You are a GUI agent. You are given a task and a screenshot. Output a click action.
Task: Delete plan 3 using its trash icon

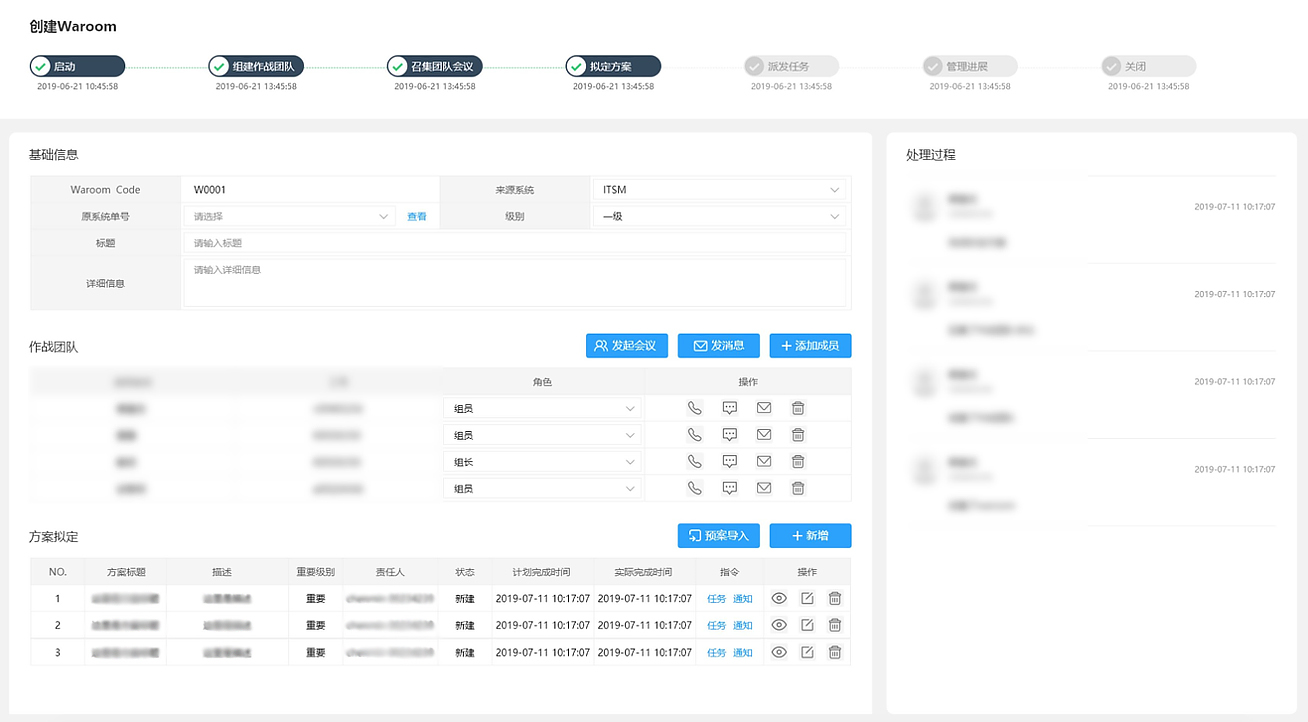(834, 651)
